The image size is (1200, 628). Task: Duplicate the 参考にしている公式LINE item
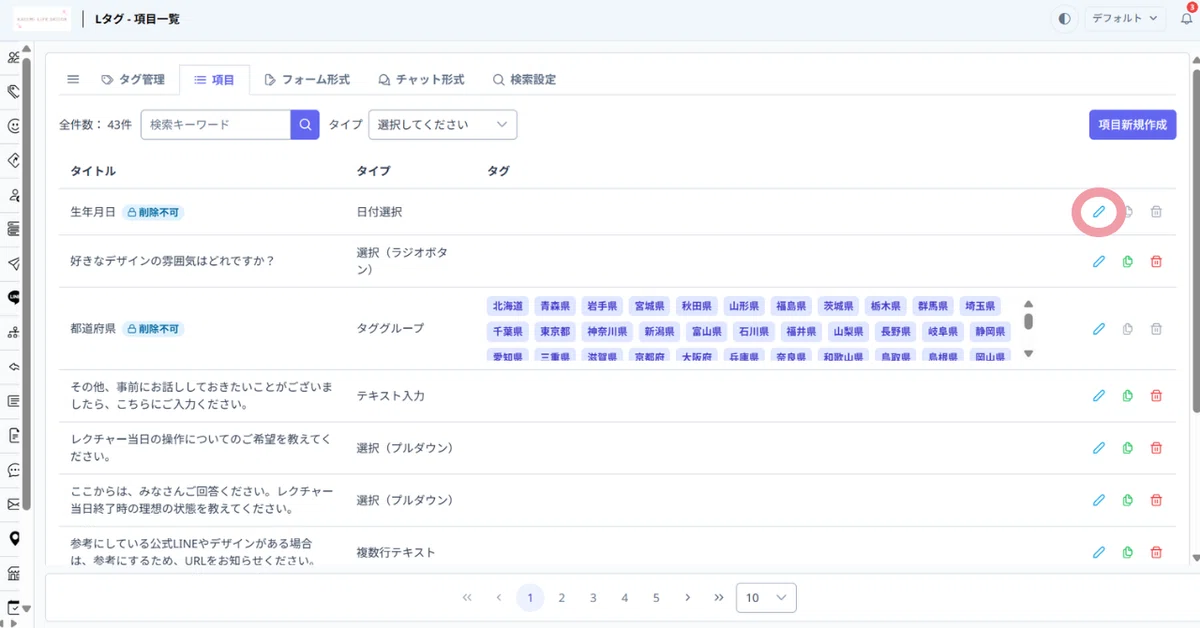[1127, 551]
